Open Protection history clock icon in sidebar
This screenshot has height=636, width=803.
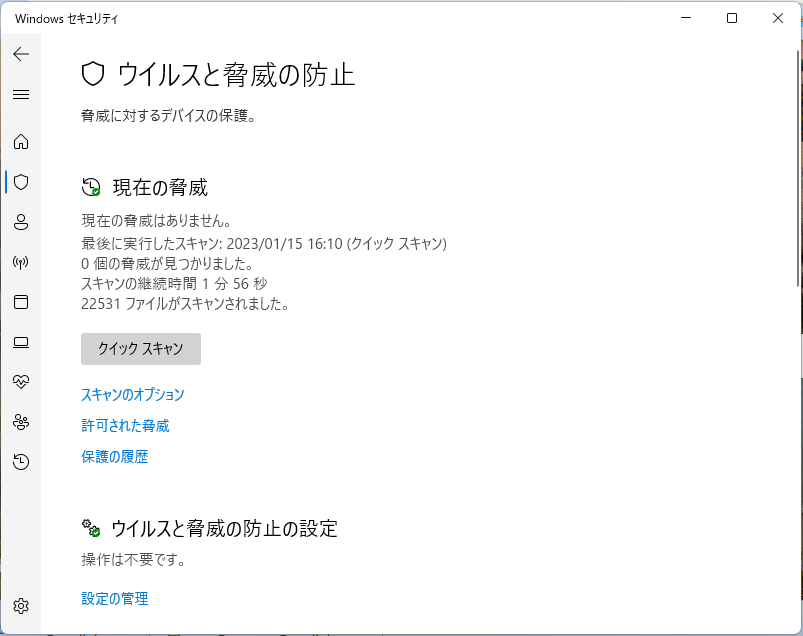tap(21, 462)
